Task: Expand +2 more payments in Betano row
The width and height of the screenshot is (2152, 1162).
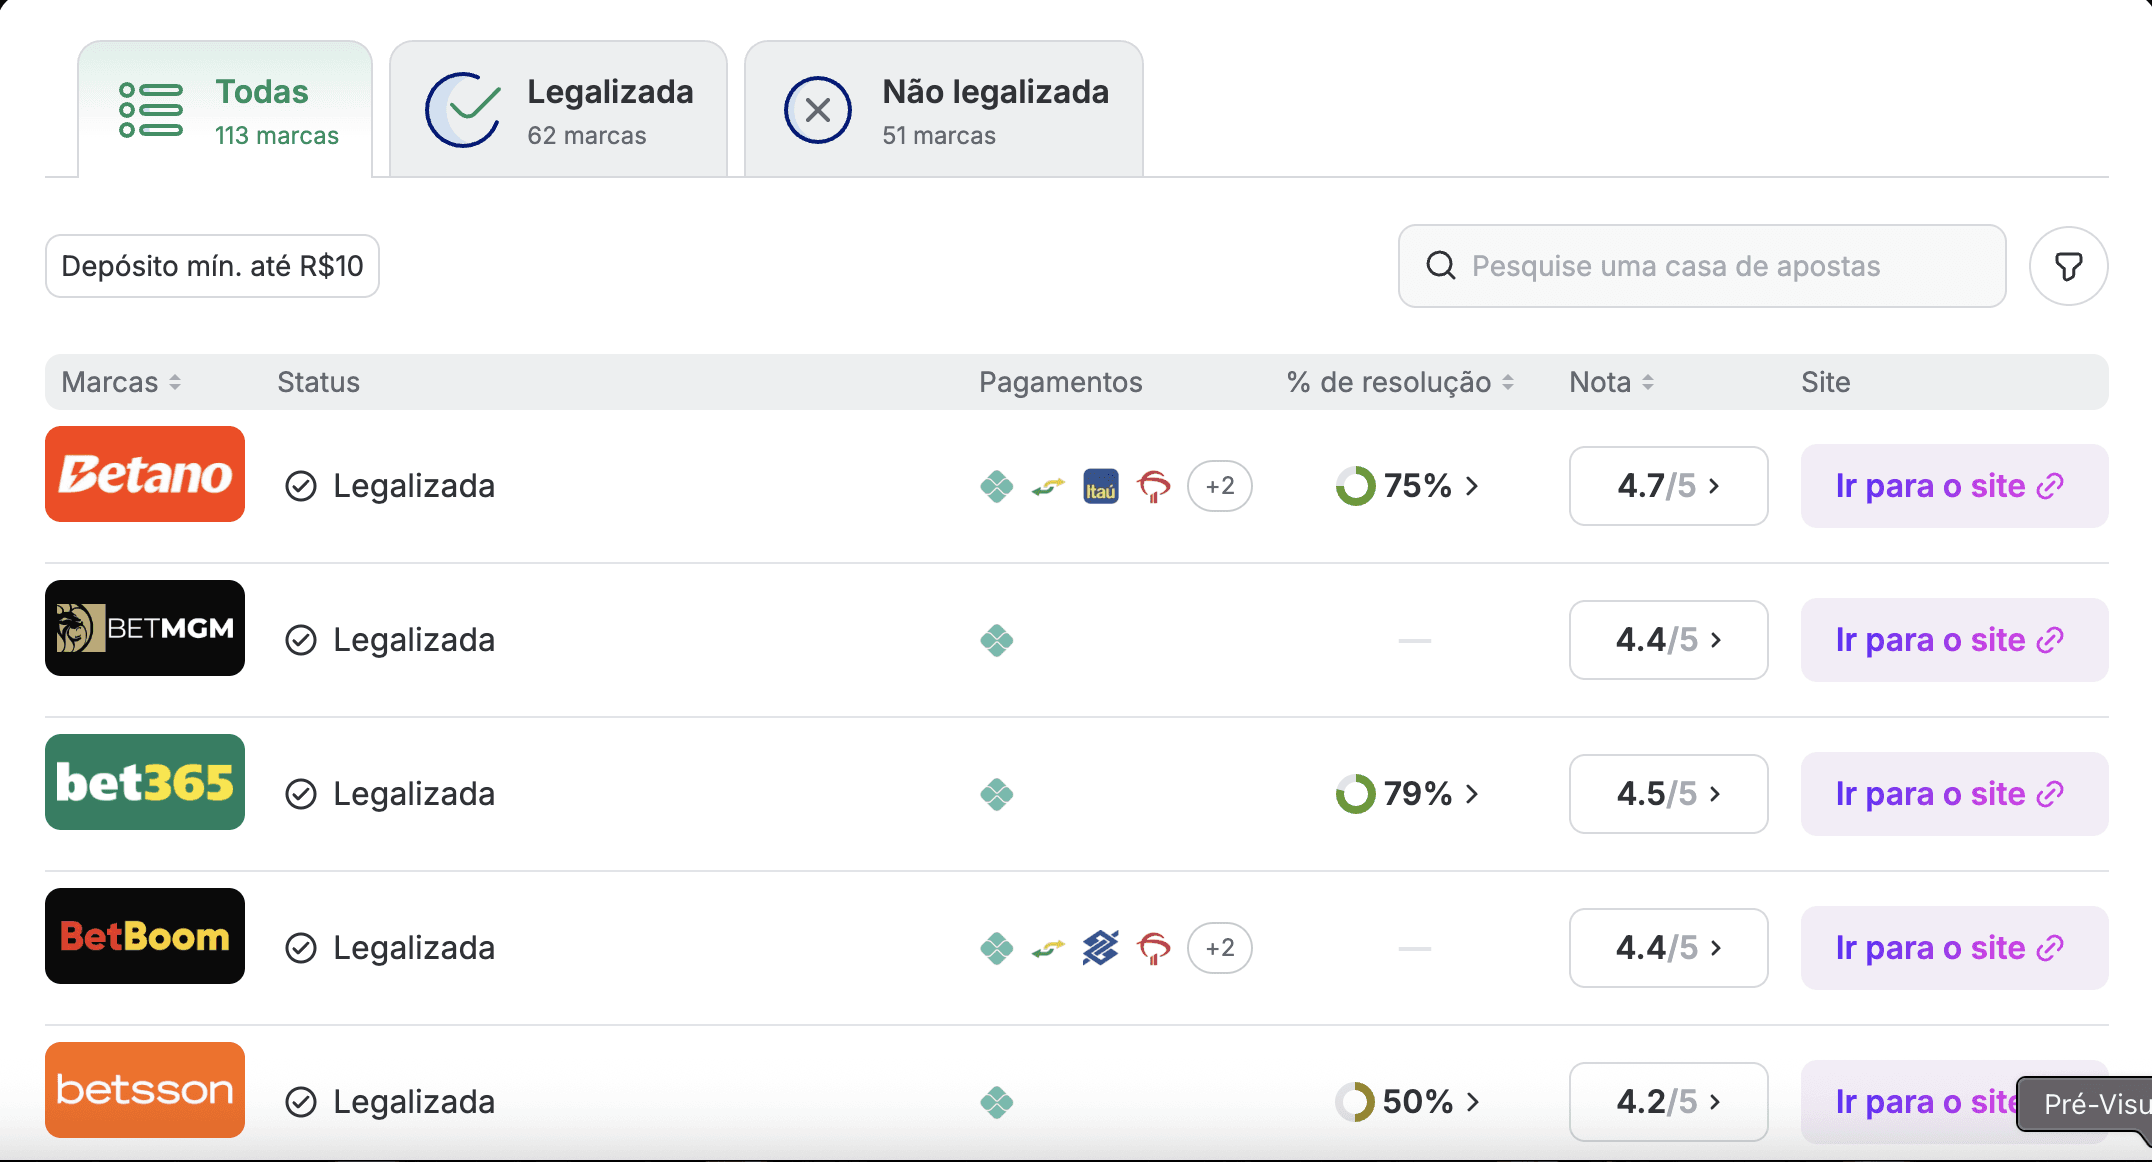Action: click(x=1220, y=486)
